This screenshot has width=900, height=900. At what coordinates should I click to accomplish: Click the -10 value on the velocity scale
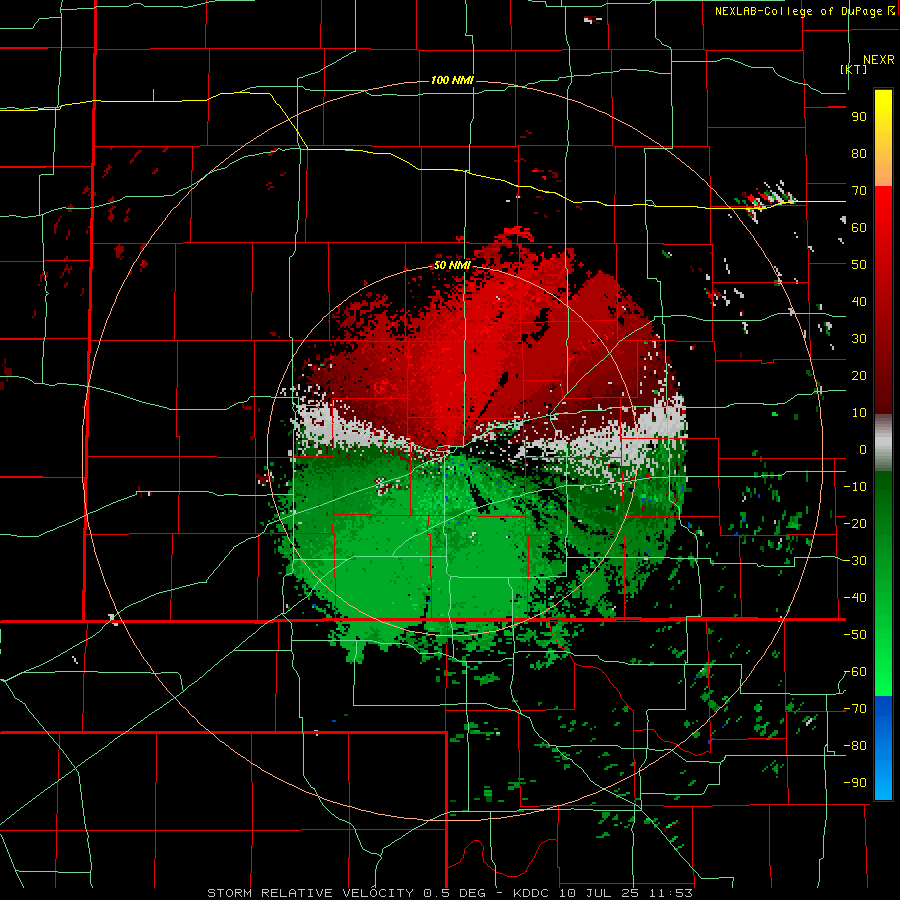tap(855, 487)
